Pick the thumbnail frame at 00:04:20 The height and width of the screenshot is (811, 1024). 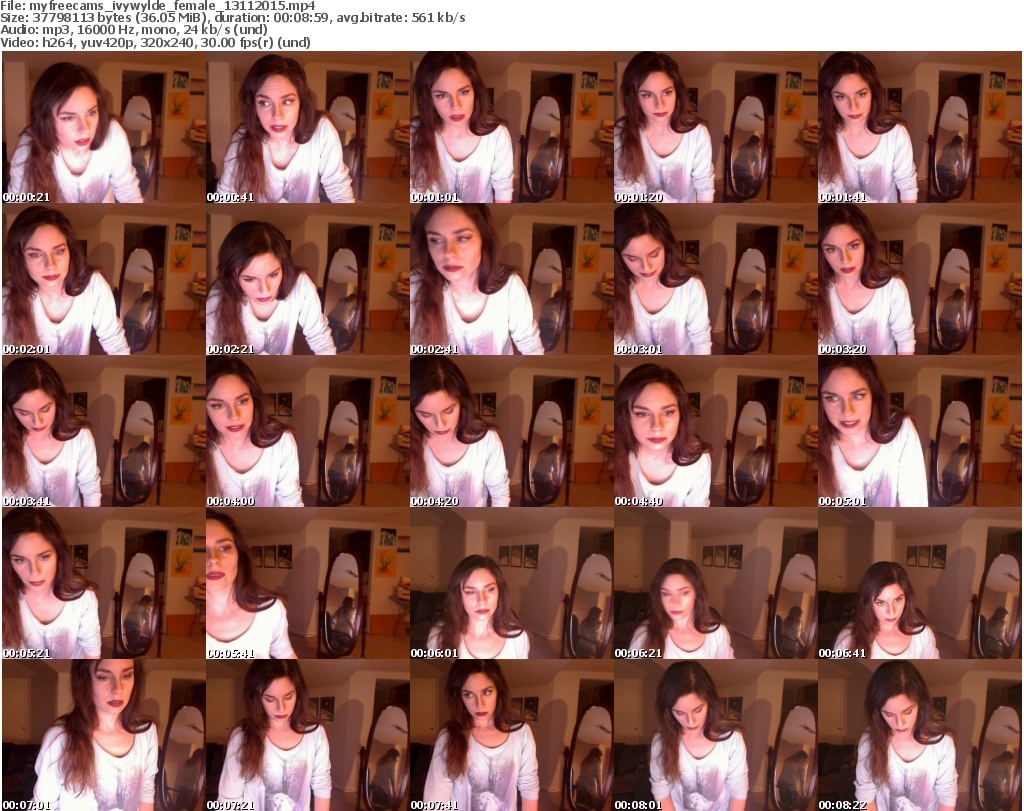click(x=511, y=432)
